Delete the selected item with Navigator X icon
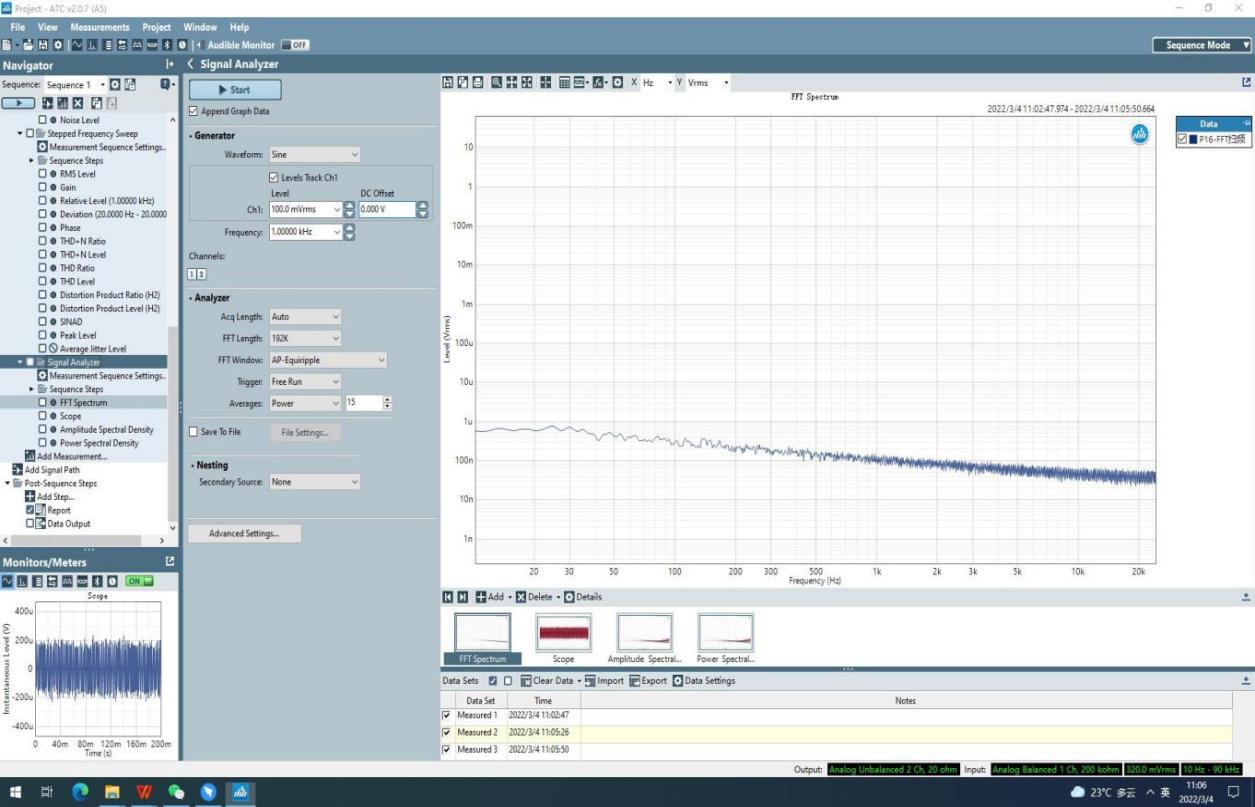This screenshot has height=807, width=1255. point(77,103)
